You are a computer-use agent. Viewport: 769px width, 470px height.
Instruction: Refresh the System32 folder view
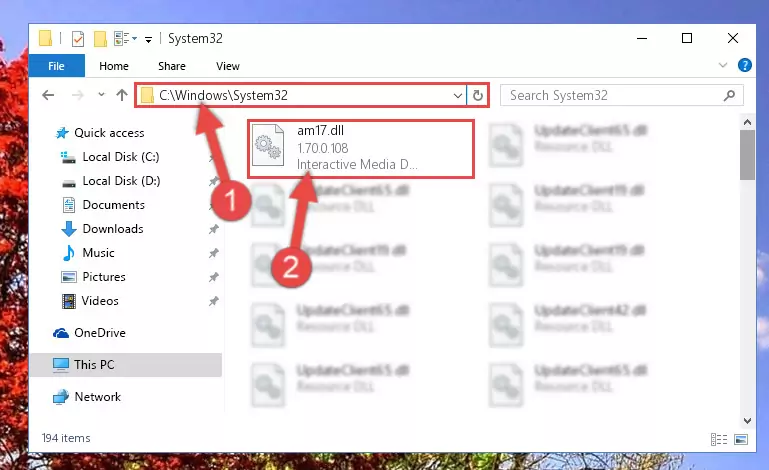tap(478, 96)
